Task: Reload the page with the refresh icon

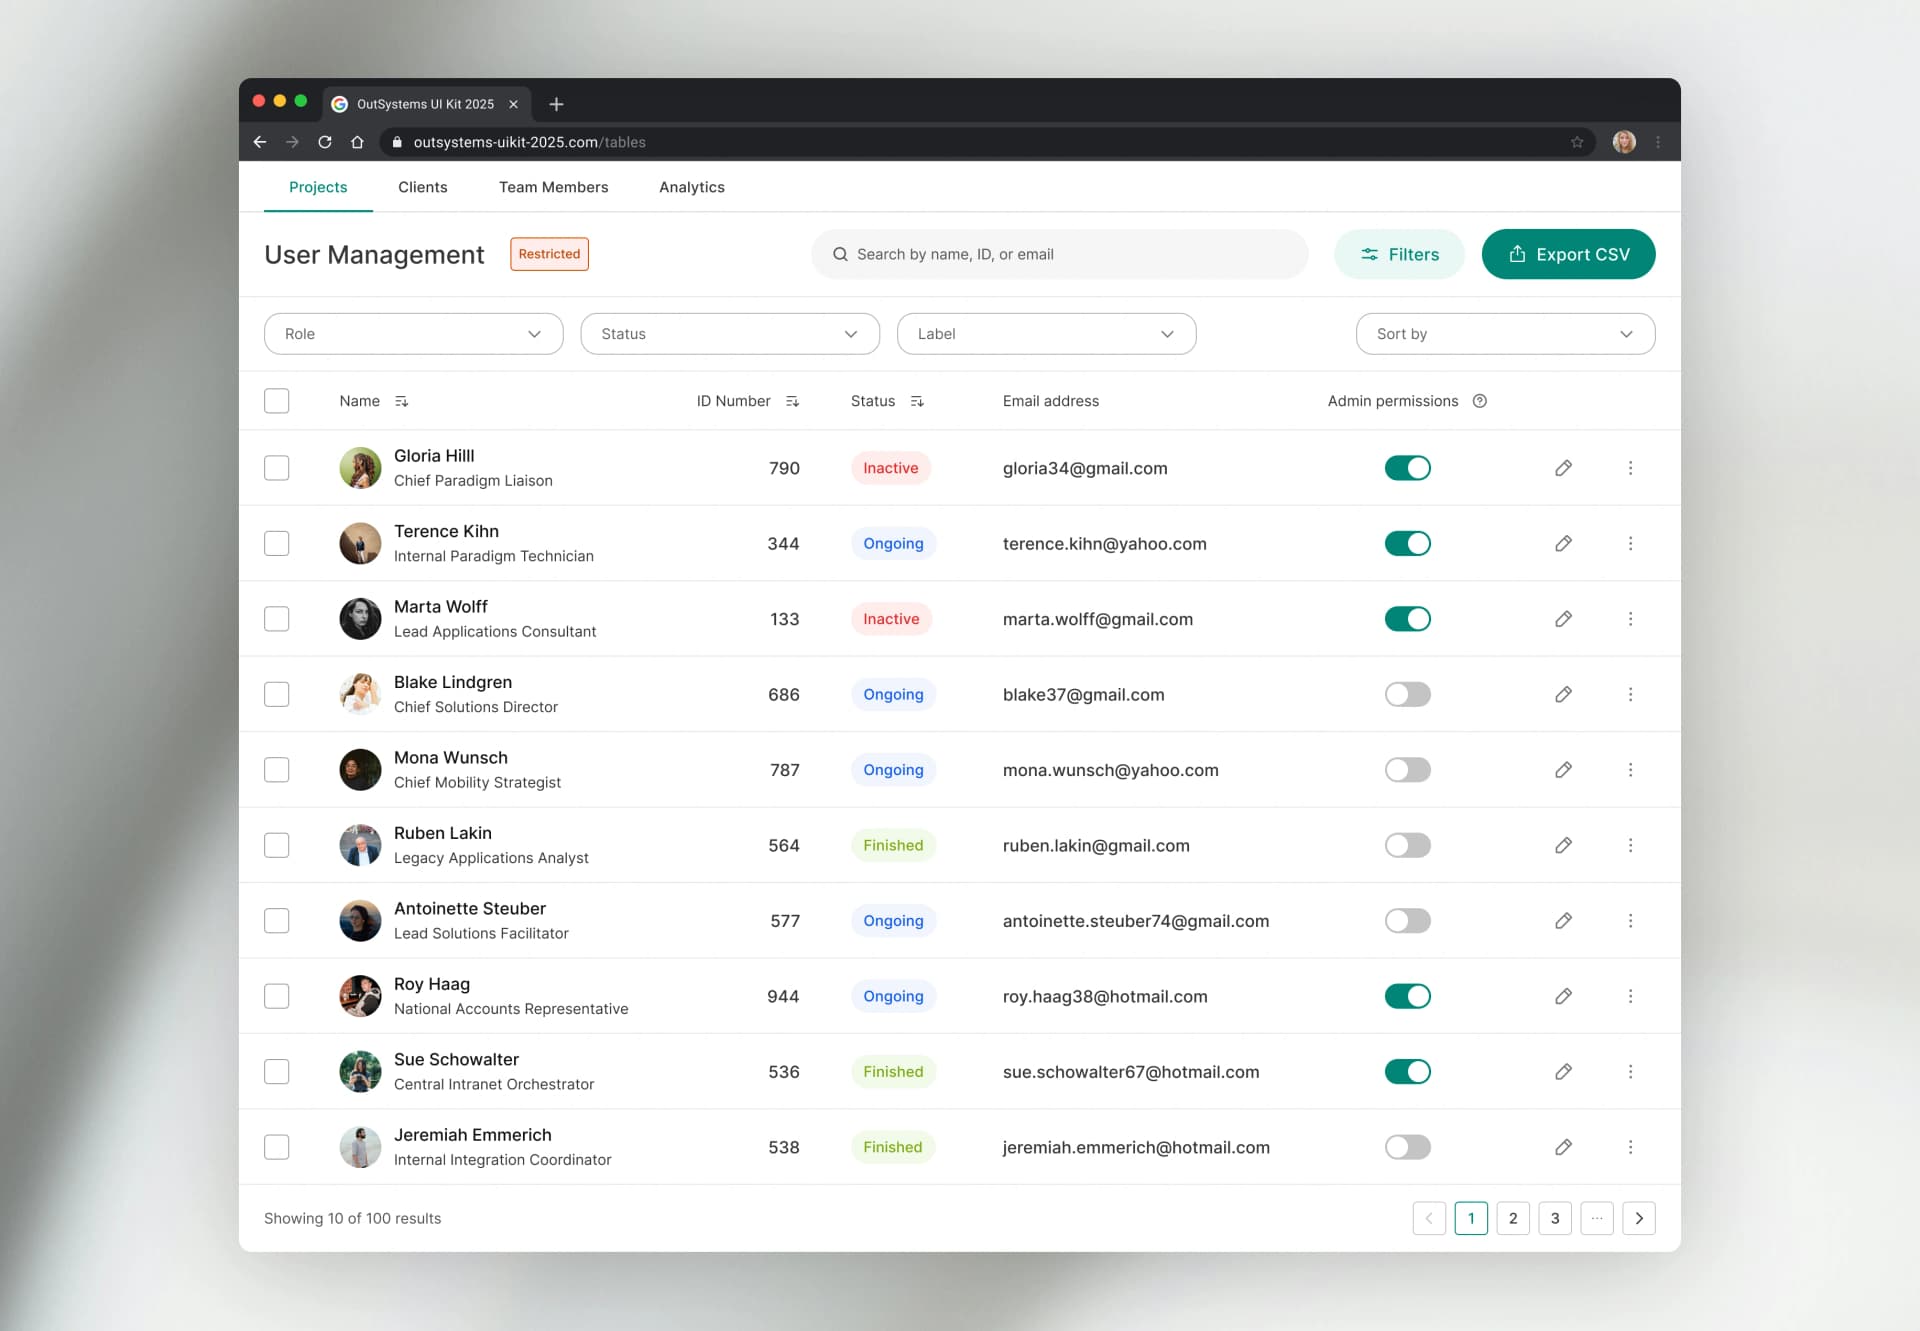Action: pos(325,142)
